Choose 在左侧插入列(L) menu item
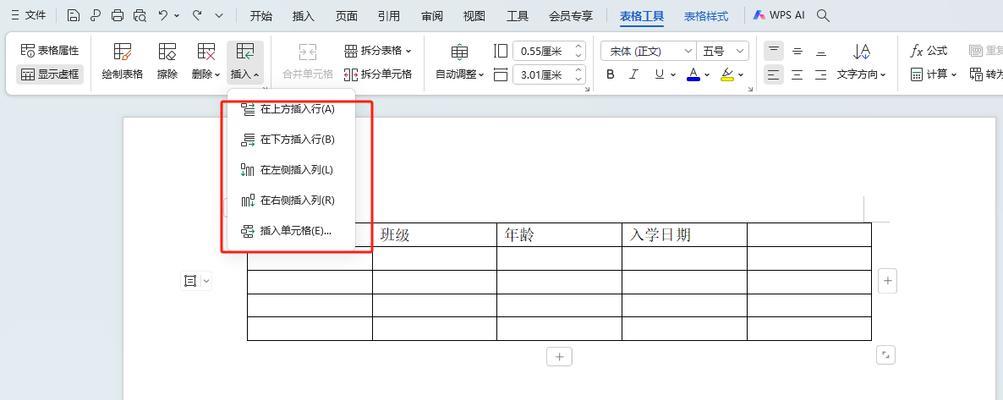 click(291, 170)
